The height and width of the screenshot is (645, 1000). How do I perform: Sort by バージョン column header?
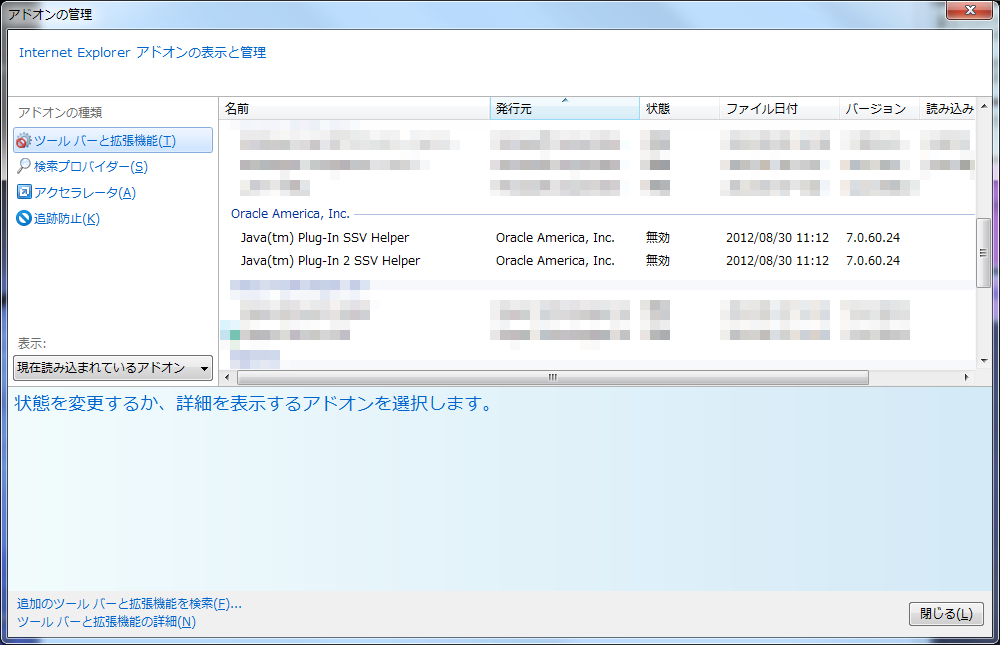point(879,108)
